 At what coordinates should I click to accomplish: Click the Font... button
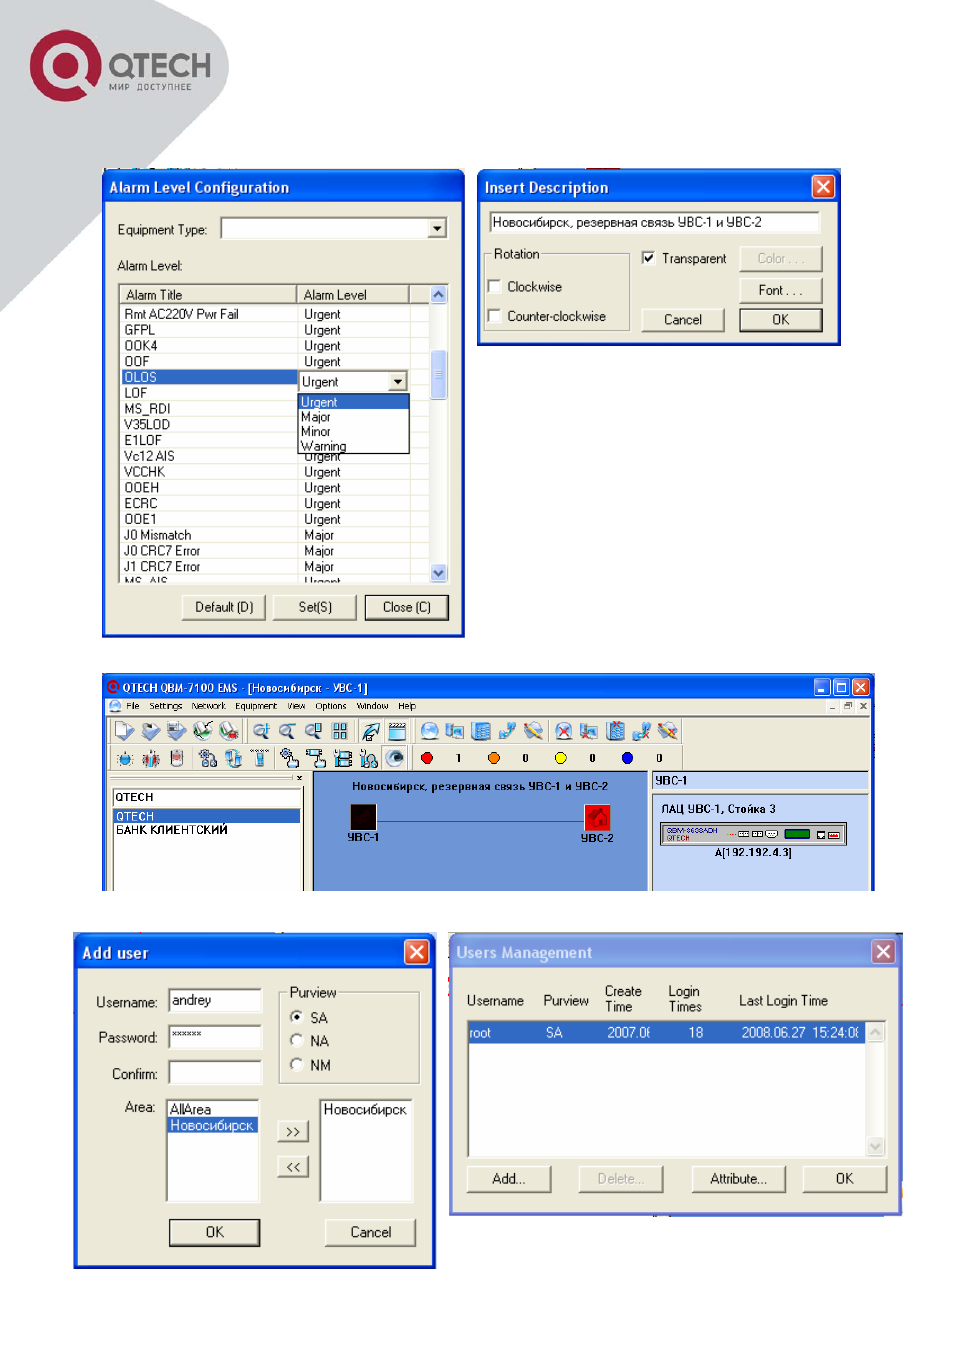coord(781,290)
